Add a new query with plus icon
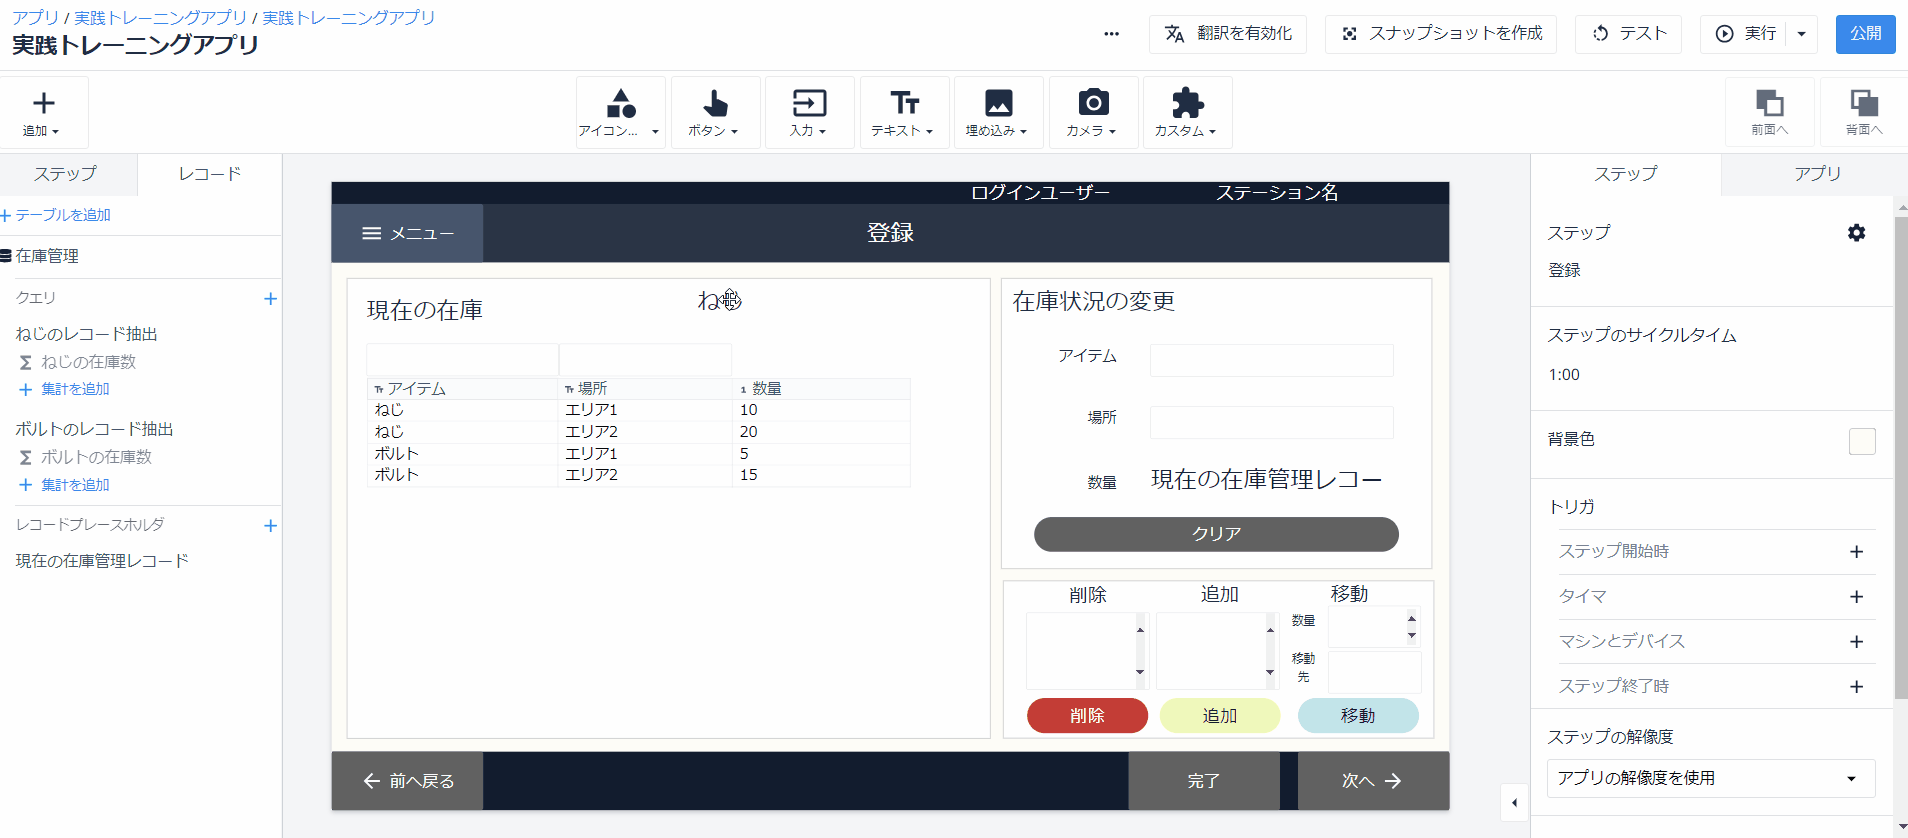 coord(270,298)
